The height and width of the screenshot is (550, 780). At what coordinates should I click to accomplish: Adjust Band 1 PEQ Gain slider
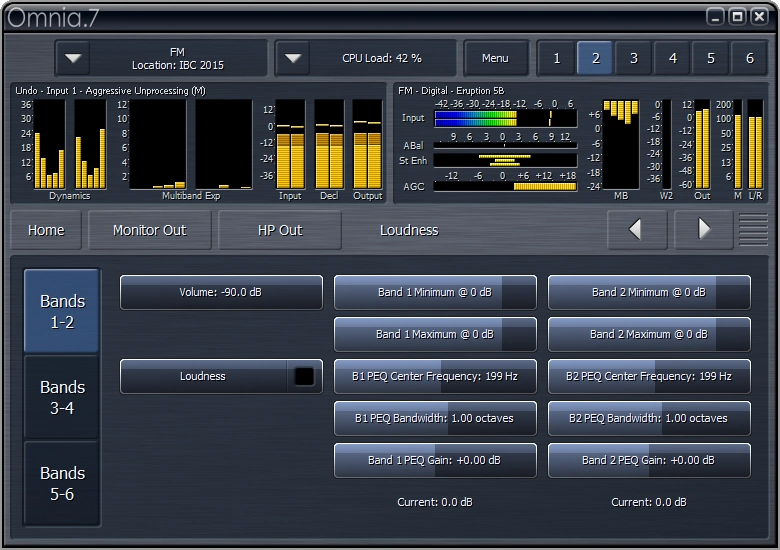435,460
